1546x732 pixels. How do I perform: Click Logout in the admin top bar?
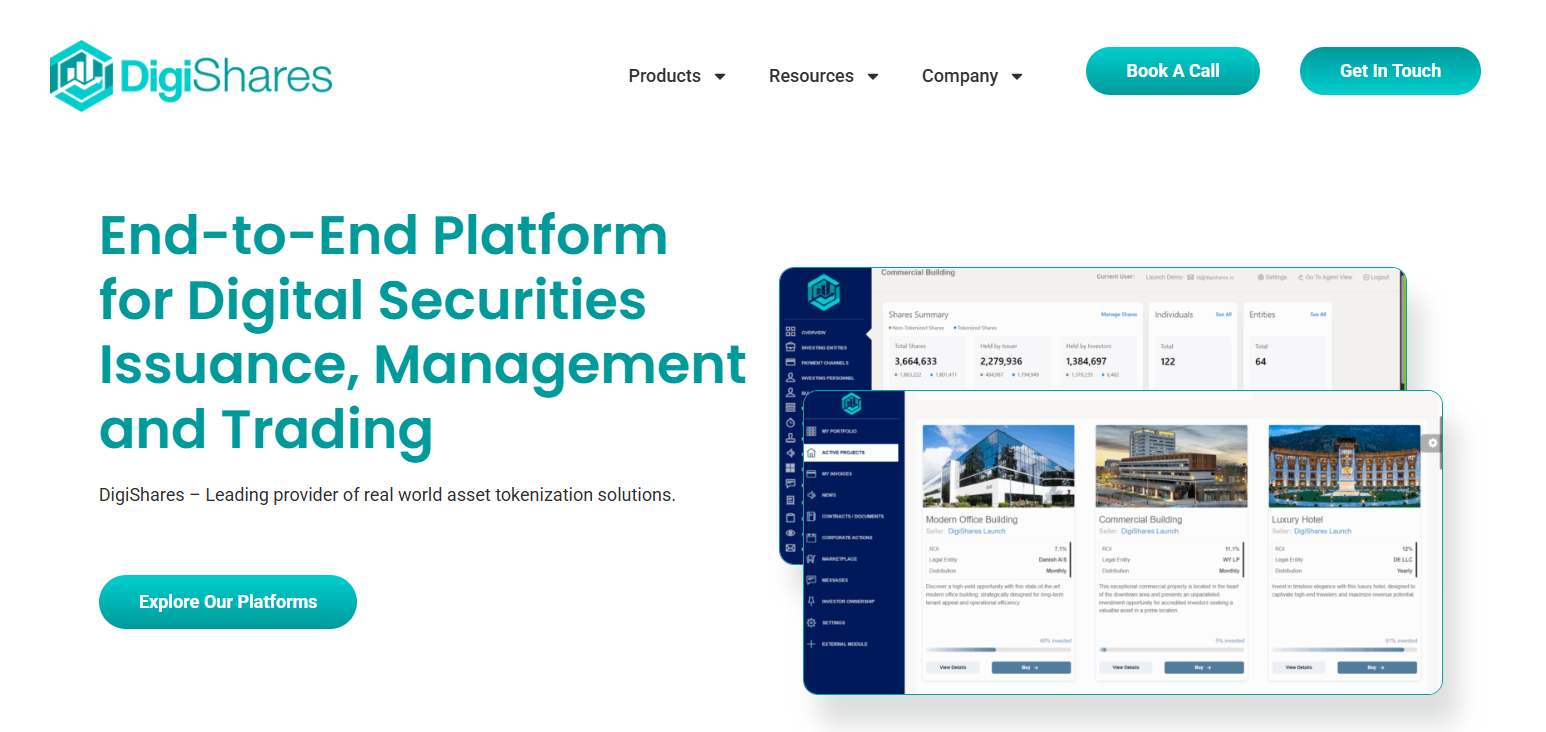[1375, 277]
